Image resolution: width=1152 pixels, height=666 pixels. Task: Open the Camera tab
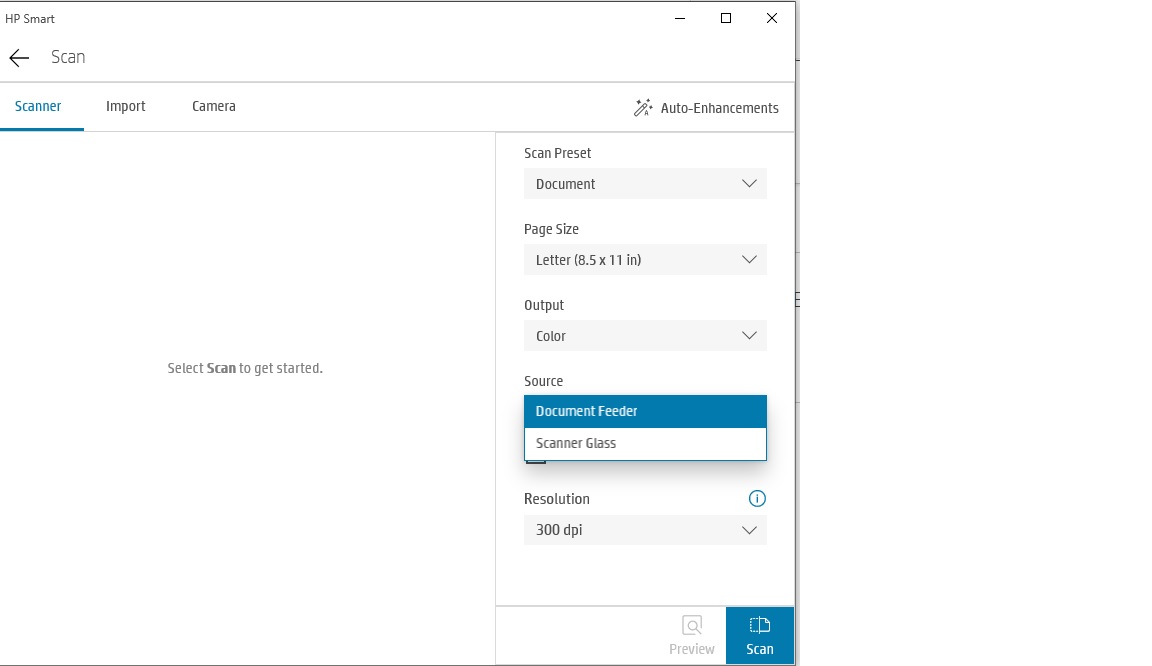213,105
